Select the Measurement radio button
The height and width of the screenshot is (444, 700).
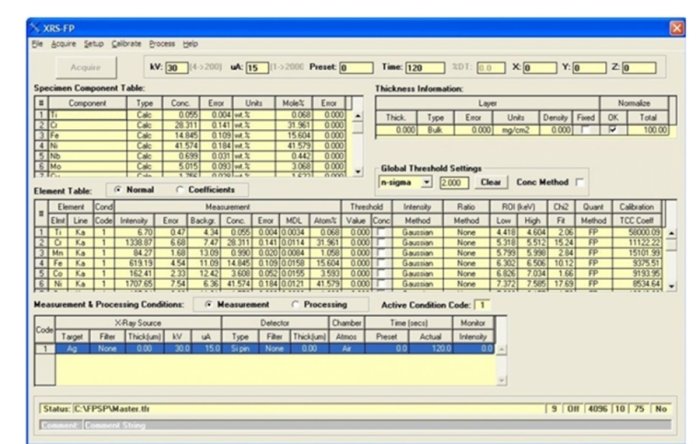208,304
